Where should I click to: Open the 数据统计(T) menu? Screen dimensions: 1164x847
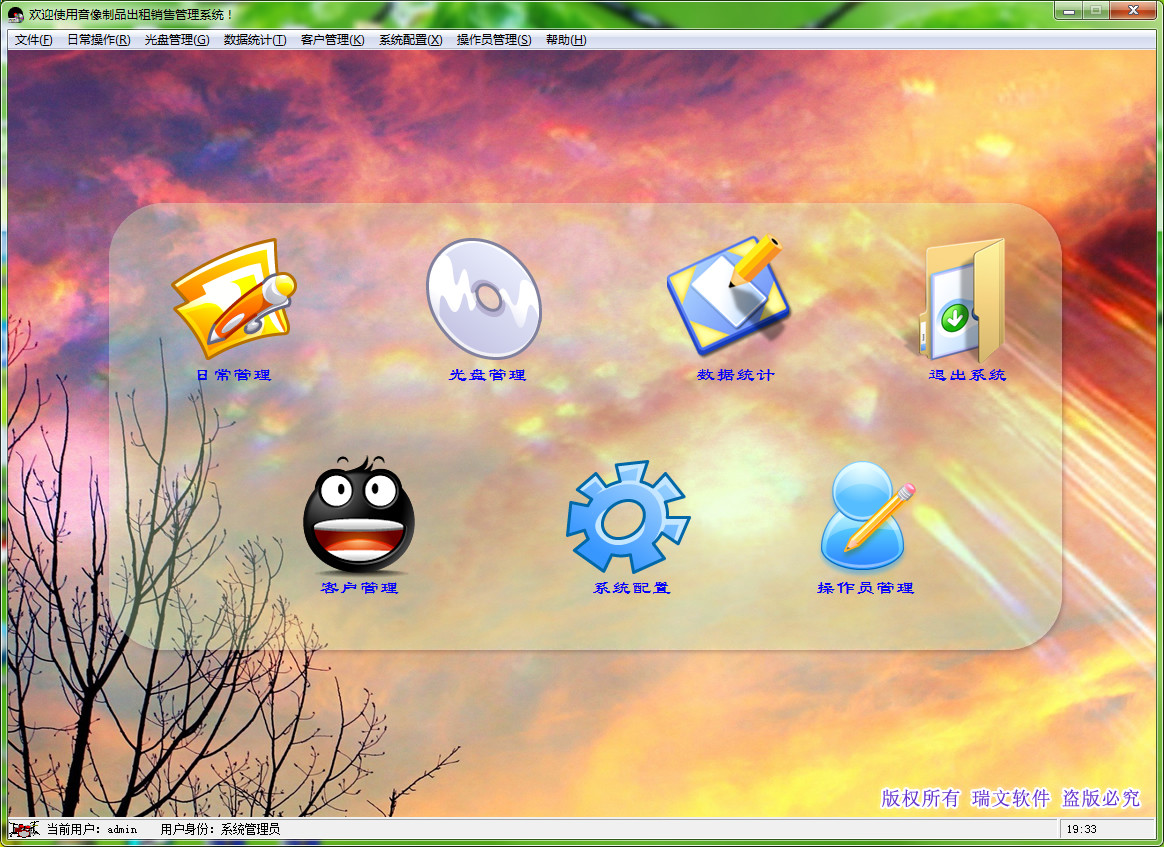[255, 40]
